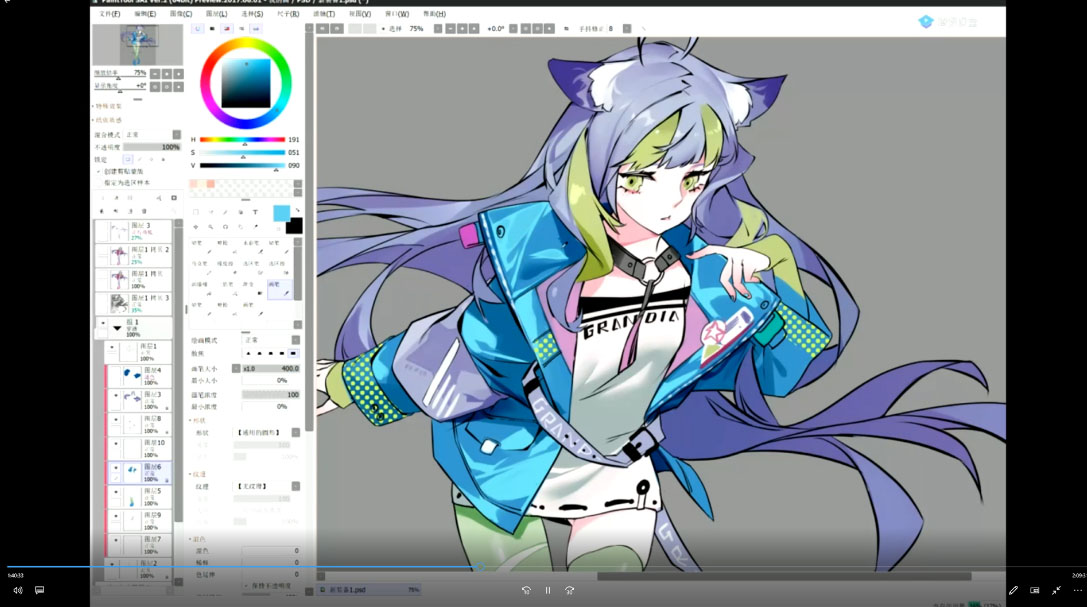Hide layer 图层7 via its eye
Image resolution: width=1087 pixels, height=607 pixels.
116,541
